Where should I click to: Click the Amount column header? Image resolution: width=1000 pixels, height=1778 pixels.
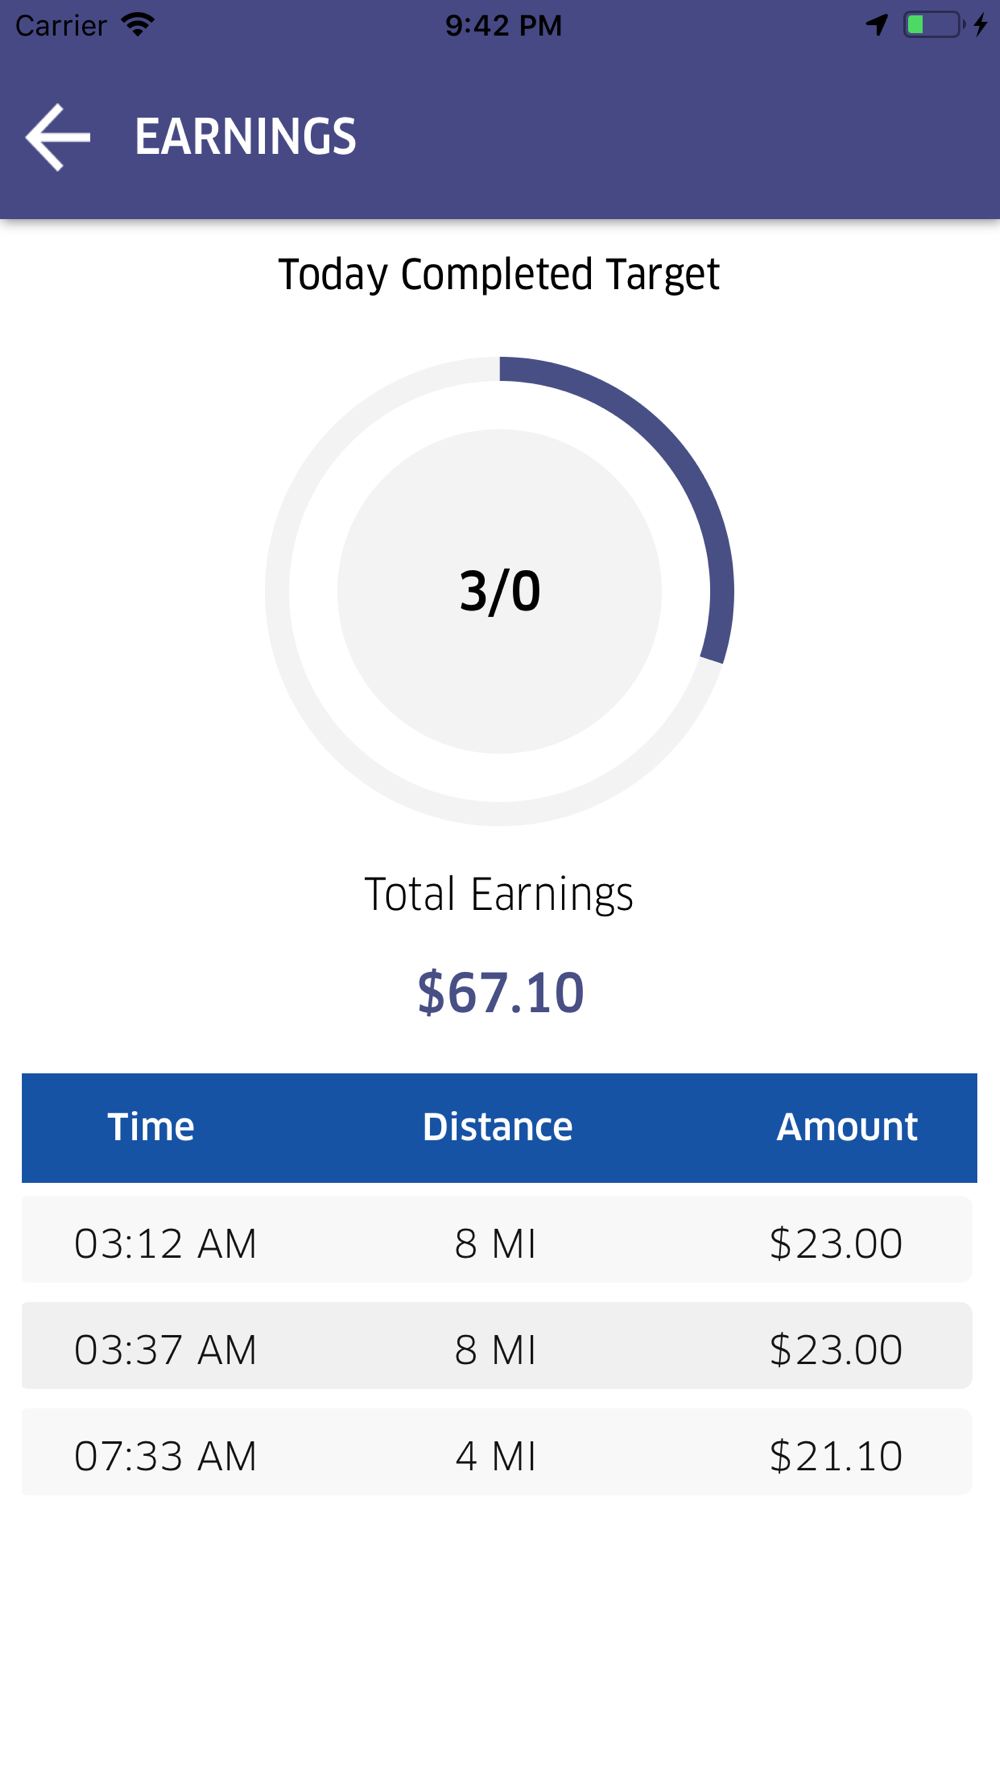[846, 1127]
